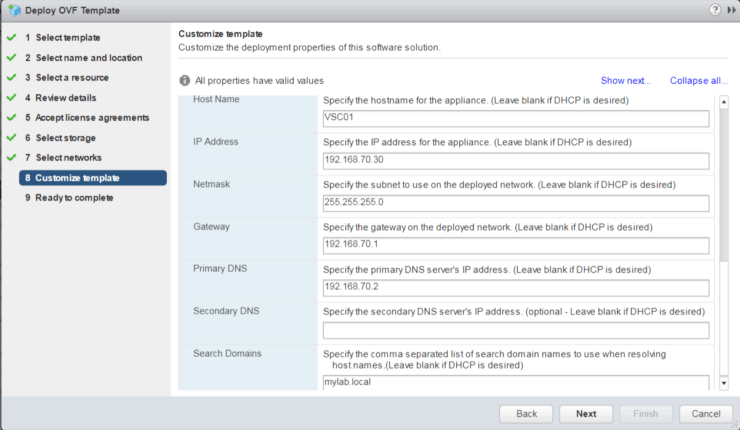Collapse all property groups
Viewport: 740px width, 430px height.
click(x=698, y=80)
